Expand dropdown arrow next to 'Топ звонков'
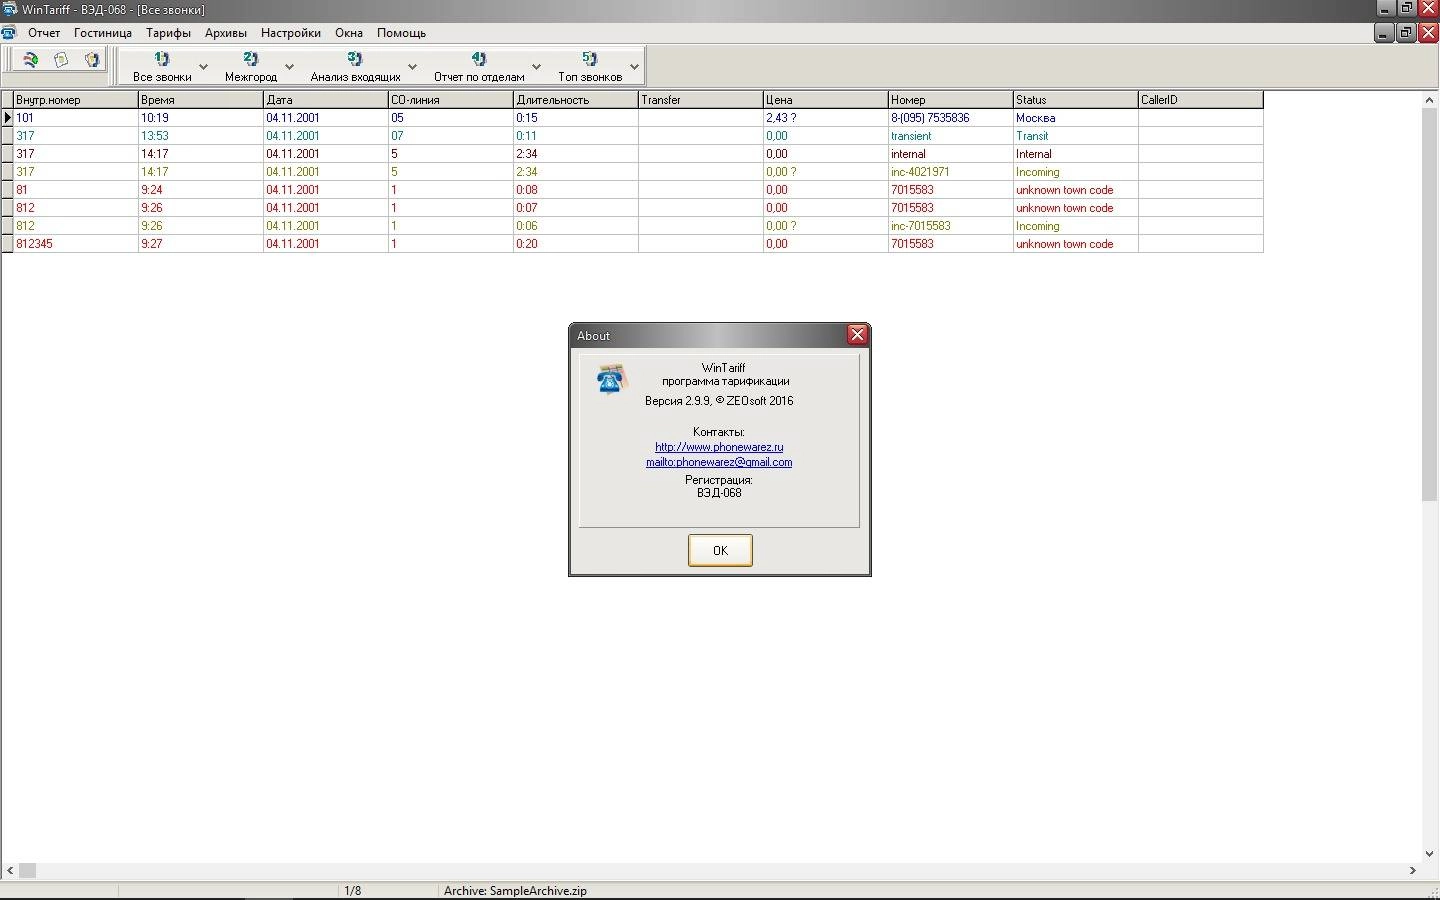 [634, 67]
